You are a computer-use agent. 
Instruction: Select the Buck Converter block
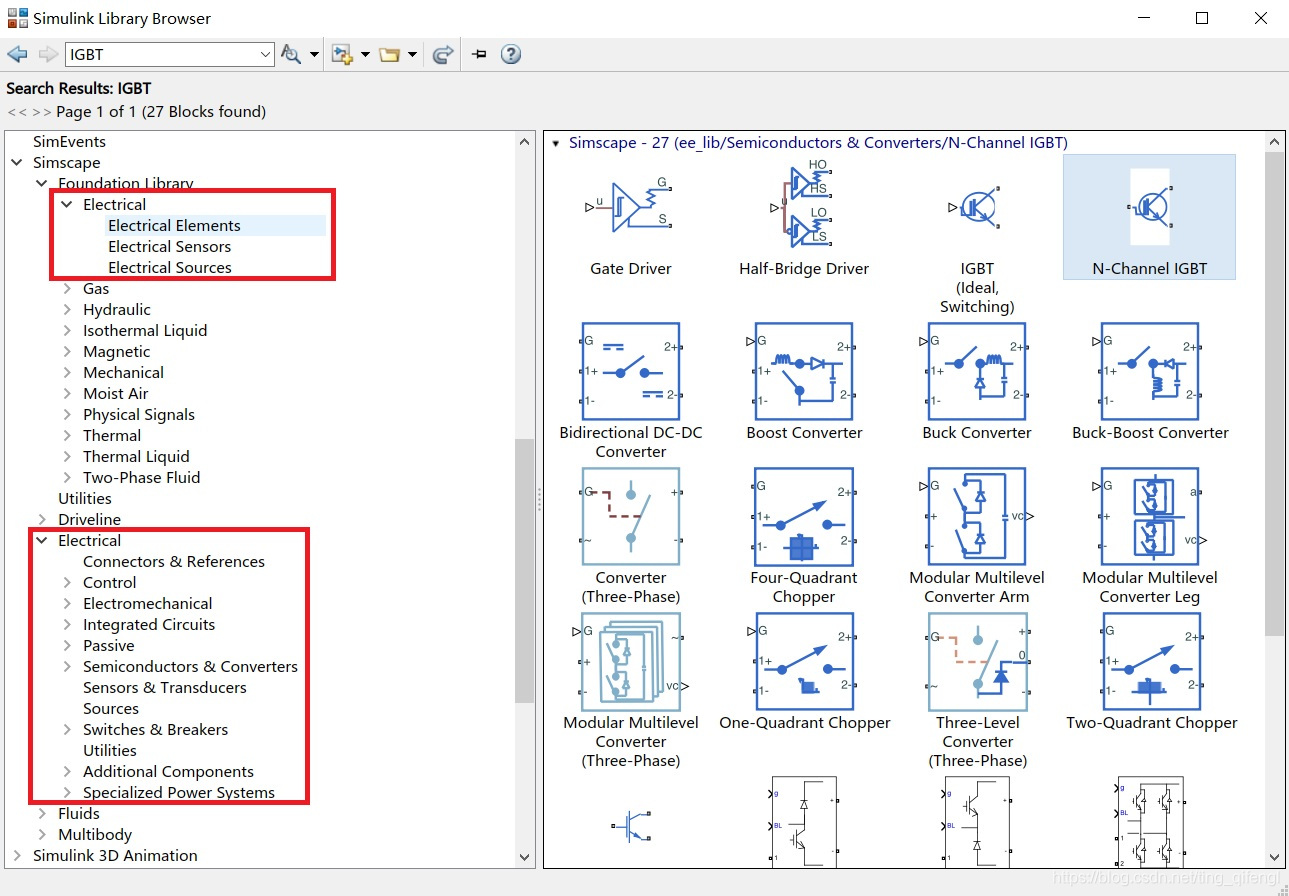tap(977, 381)
